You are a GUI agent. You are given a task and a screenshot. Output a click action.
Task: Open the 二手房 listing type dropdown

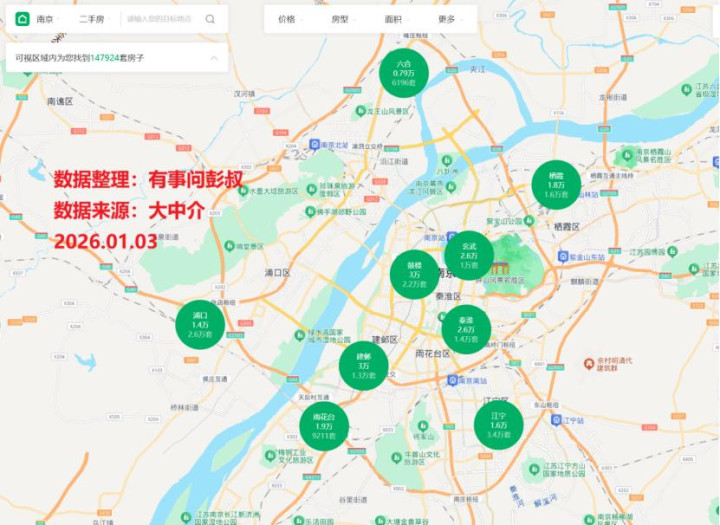tap(95, 19)
